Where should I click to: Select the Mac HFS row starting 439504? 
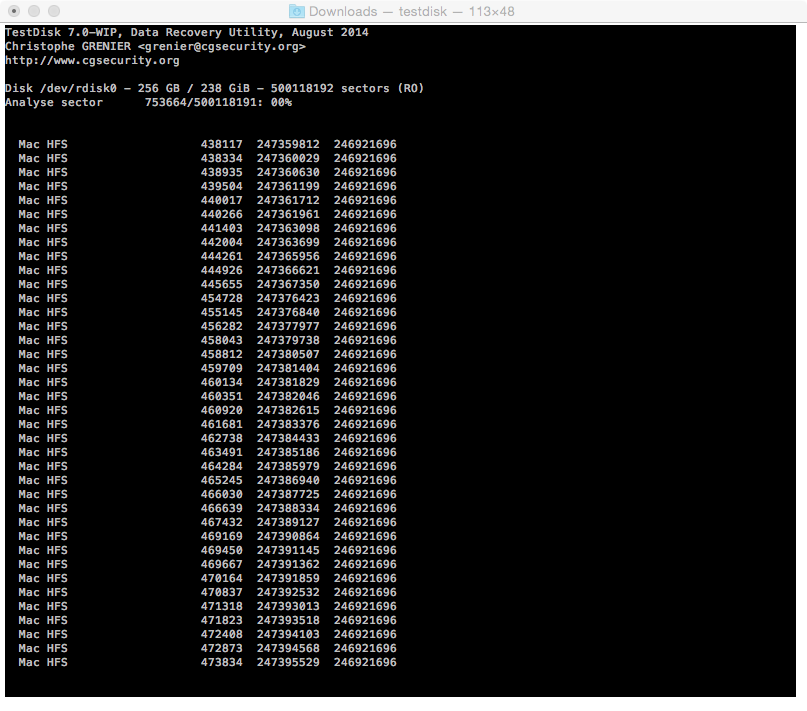(x=207, y=186)
